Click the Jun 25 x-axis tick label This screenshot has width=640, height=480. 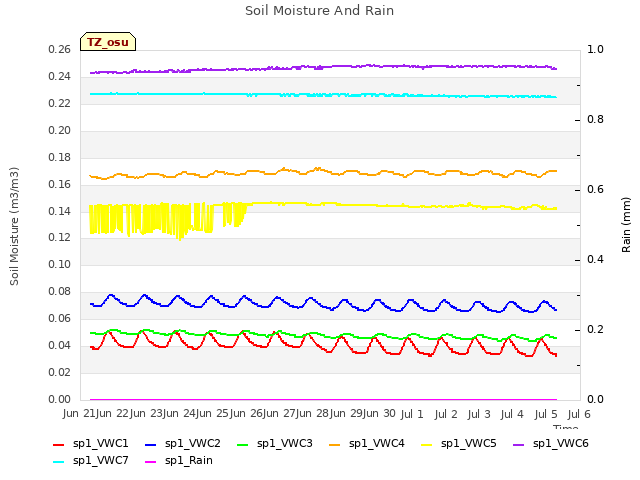coord(213,413)
